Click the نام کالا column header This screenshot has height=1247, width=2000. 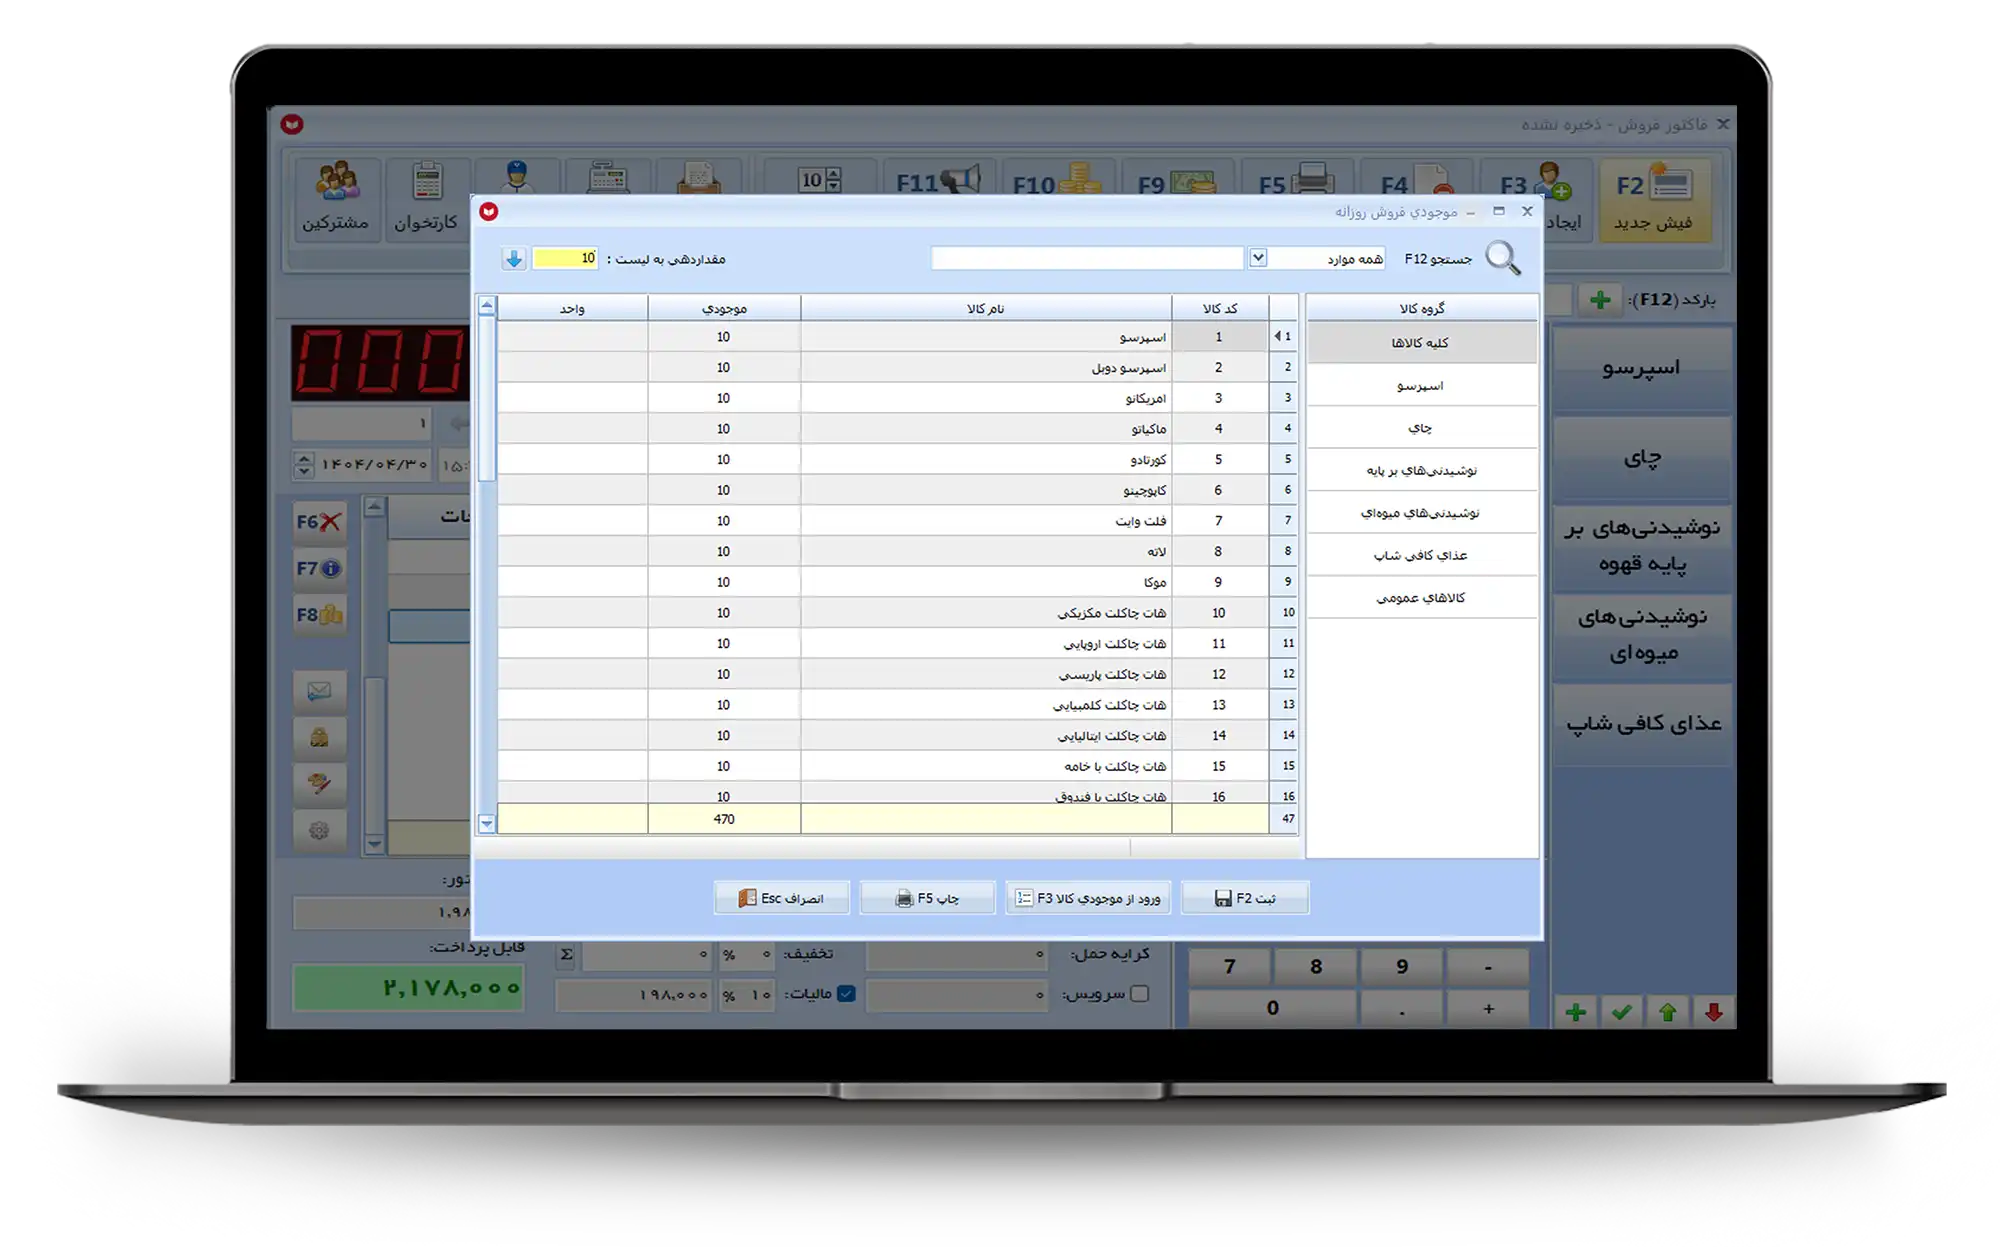986,308
